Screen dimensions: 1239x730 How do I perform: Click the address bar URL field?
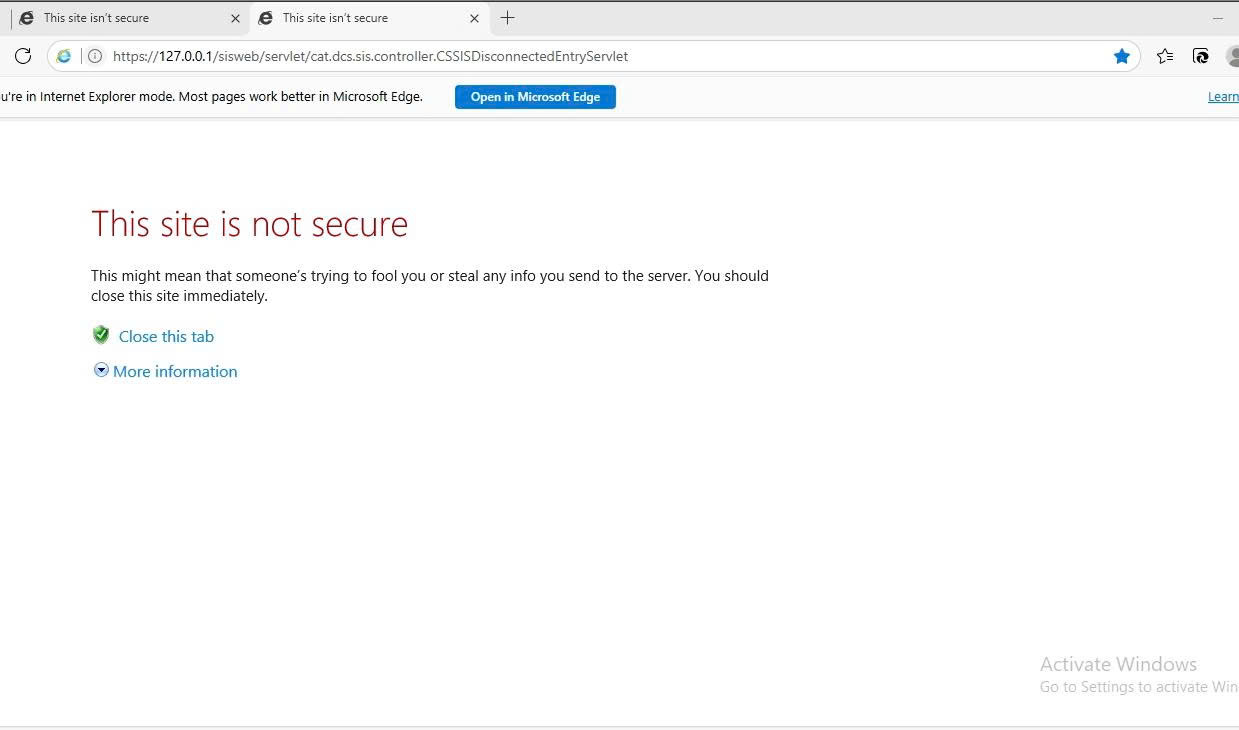(x=594, y=56)
